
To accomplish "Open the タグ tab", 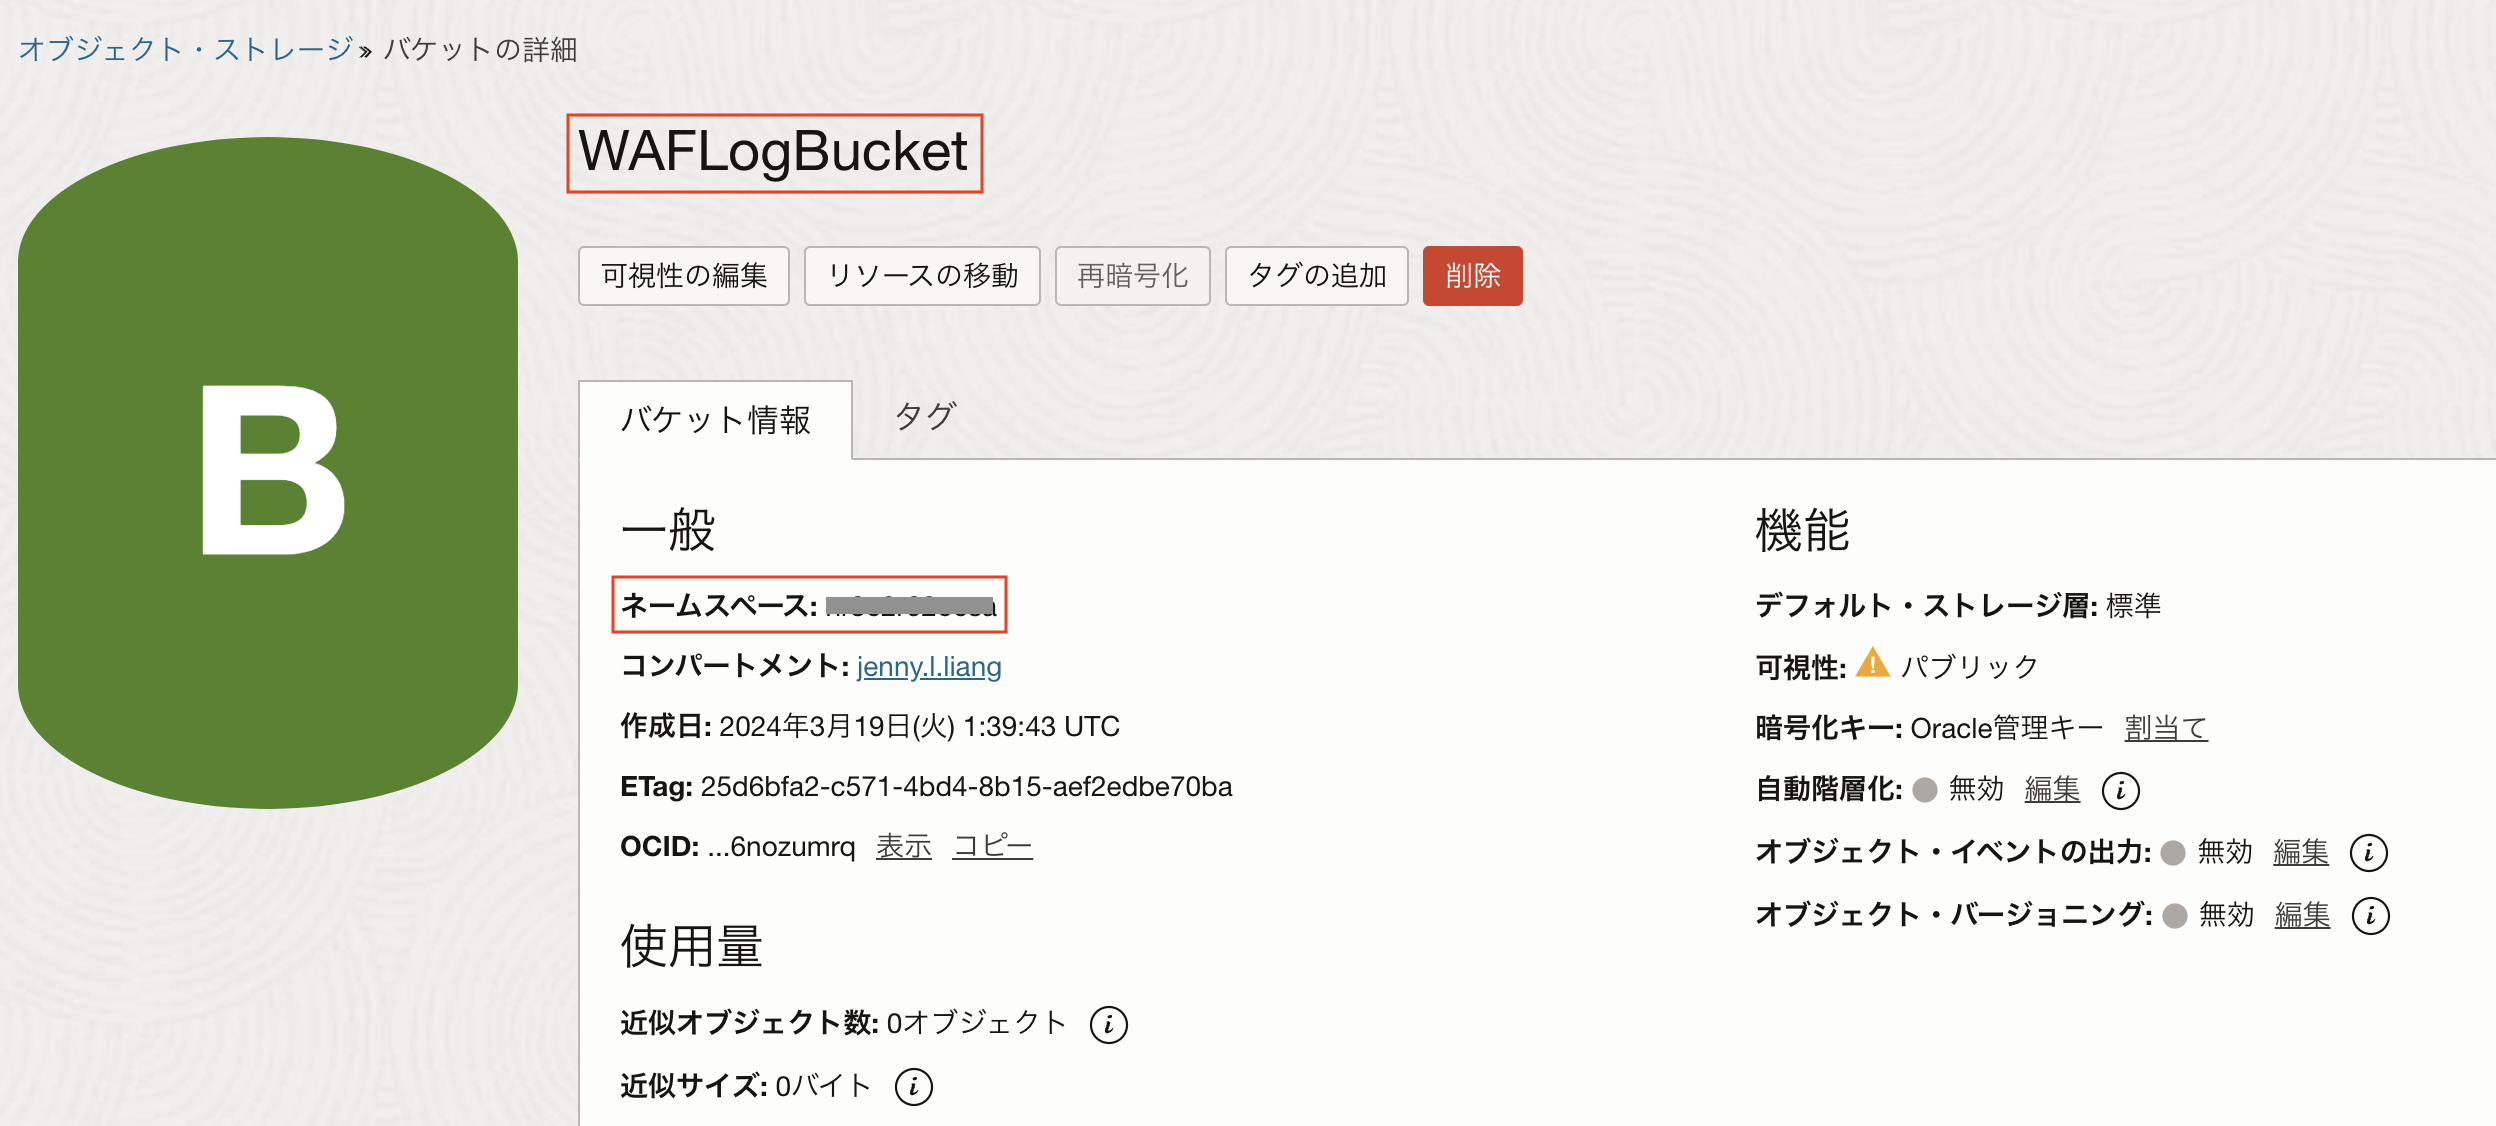I will click(925, 416).
